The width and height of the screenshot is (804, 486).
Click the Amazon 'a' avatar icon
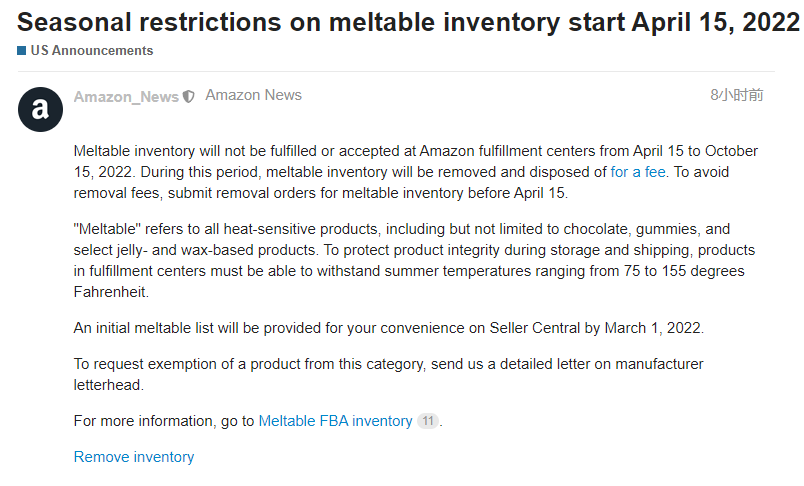pyautogui.click(x=41, y=109)
